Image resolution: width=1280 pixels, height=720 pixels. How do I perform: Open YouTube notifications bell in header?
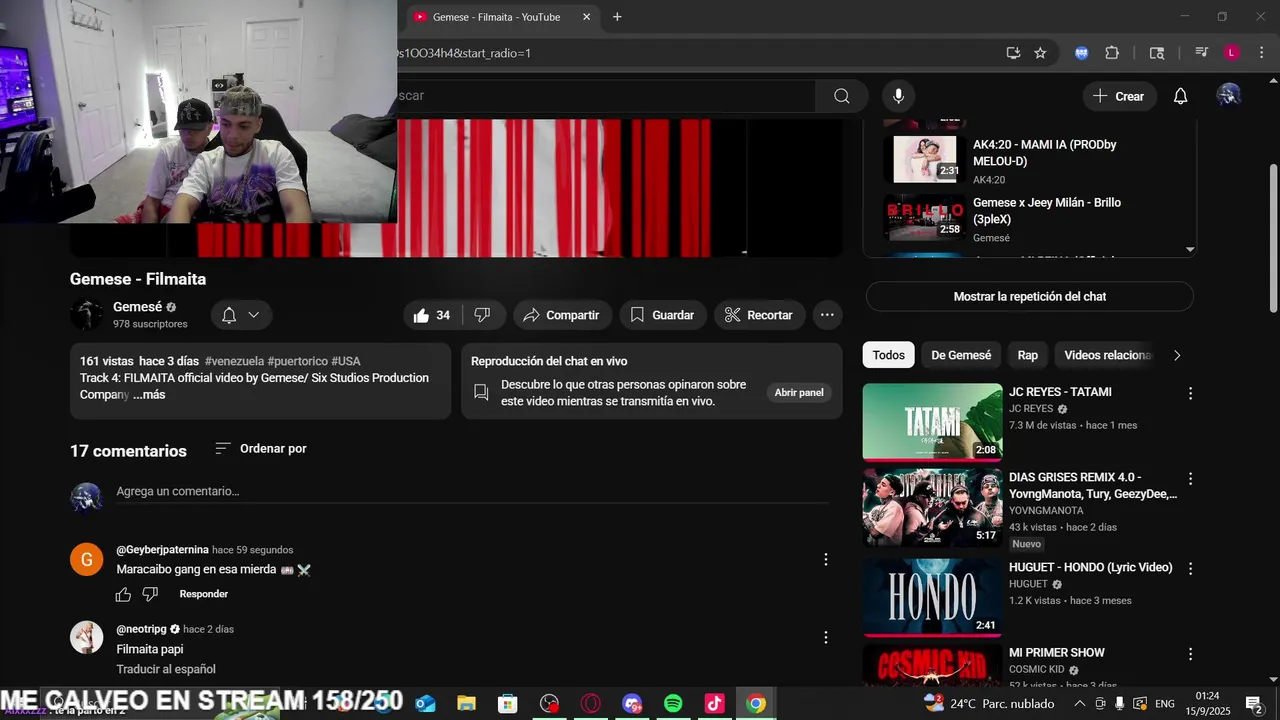pos(1180,96)
